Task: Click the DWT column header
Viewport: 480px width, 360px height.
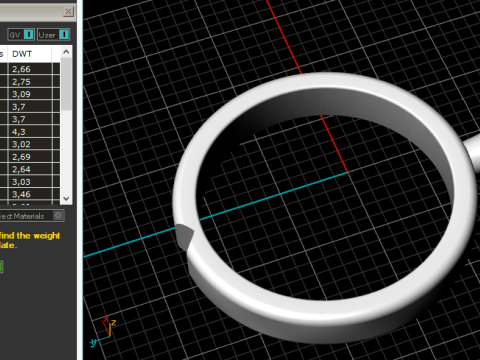Action: 30,54
